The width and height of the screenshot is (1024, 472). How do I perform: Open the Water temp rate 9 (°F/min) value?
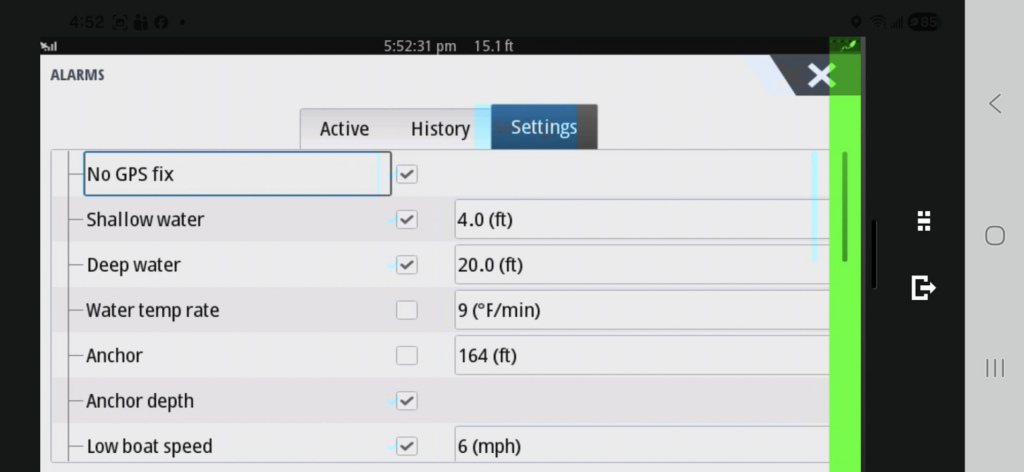pyautogui.click(x=640, y=310)
